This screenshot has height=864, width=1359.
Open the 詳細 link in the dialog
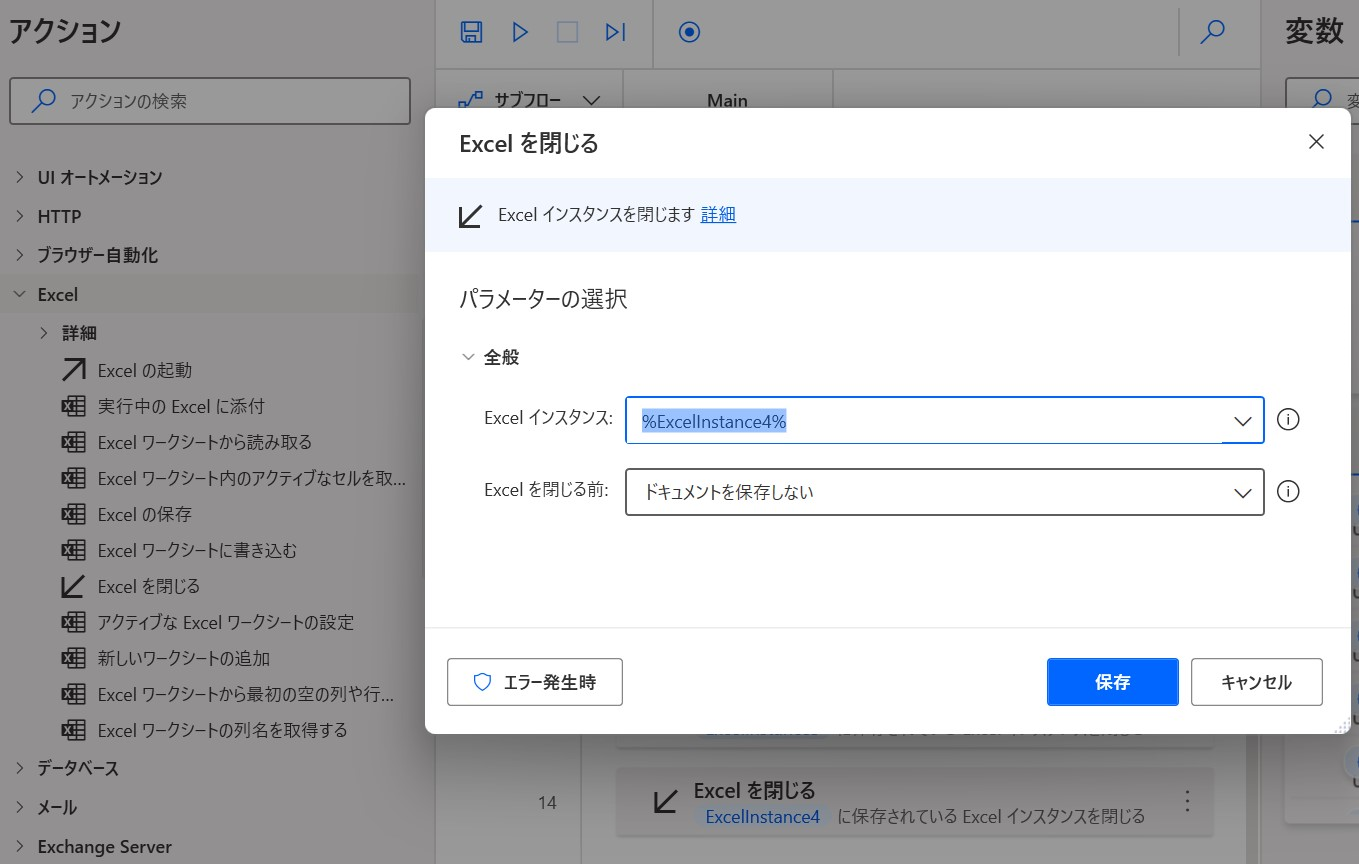click(717, 216)
